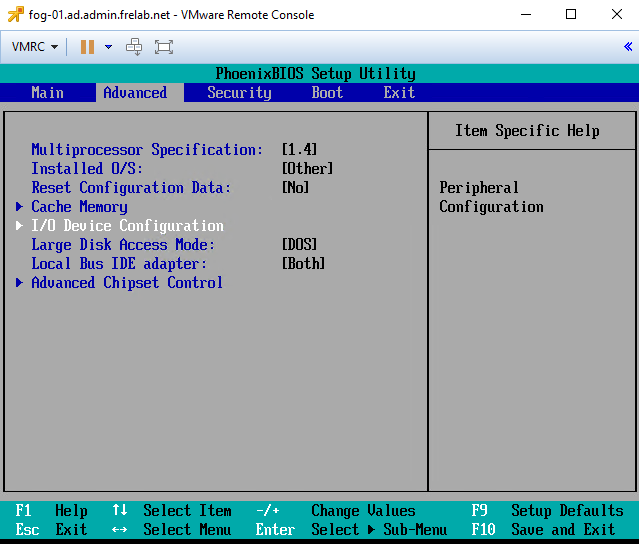This screenshot has height=544, width=639.
Task: Open I/O Device Configuration entry
Action: pyautogui.click(x=128, y=225)
